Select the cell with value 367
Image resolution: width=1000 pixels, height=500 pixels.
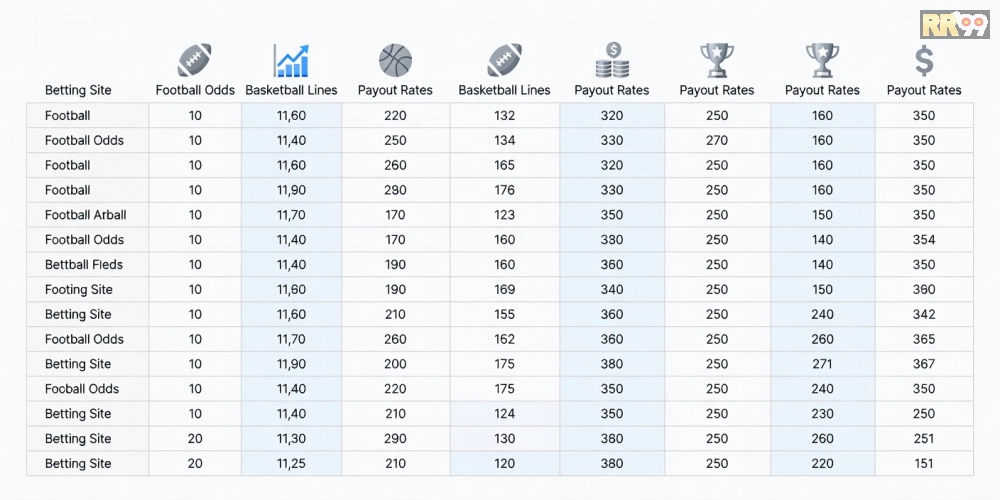pyautogui.click(x=924, y=364)
